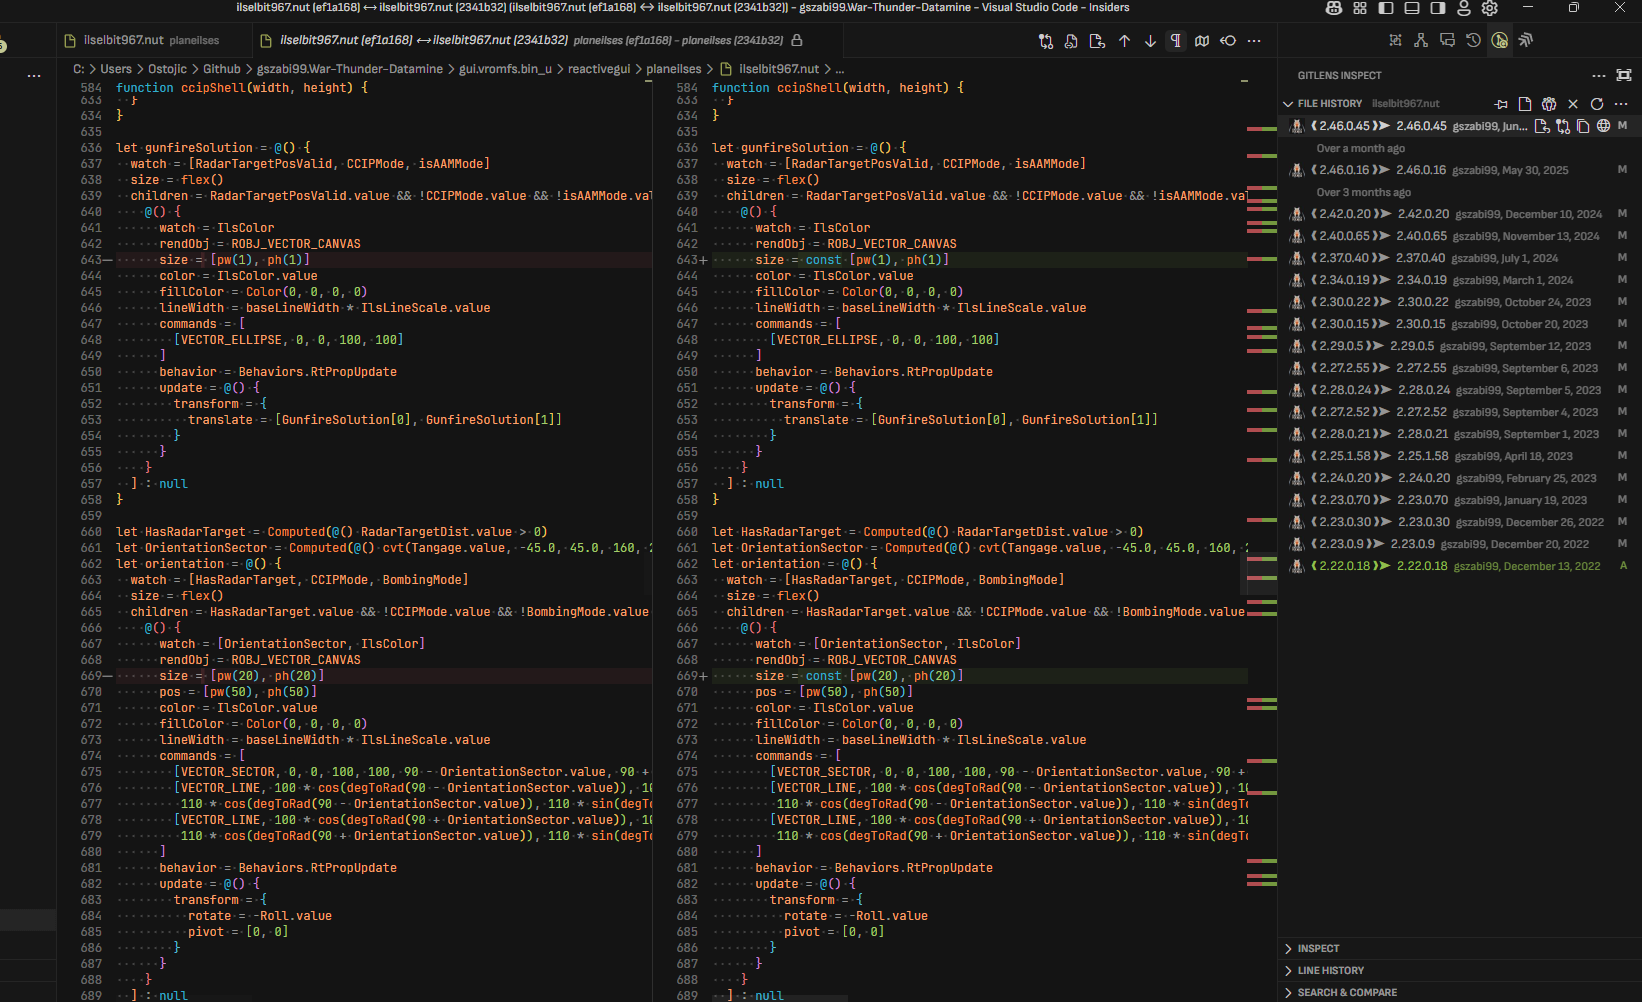Select commit 2.22.0.18 December 13, 2022
The image size is (1642, 1002).
(1460, 566)
